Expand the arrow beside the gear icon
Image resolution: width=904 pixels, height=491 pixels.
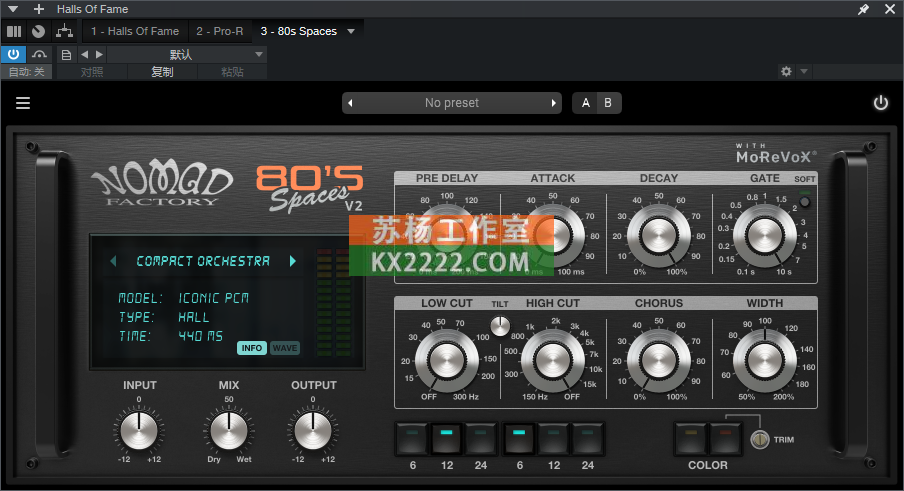click(x=804, y=71)
